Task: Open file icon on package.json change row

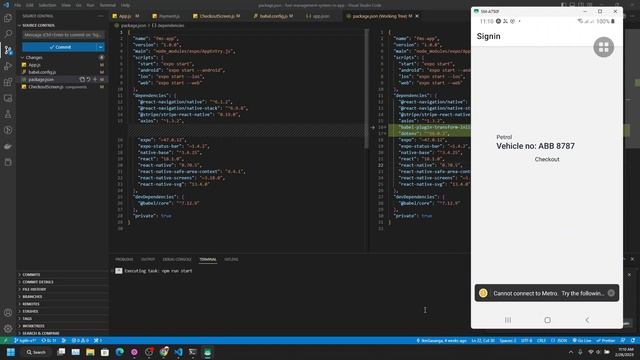Action: coord(82,80)
